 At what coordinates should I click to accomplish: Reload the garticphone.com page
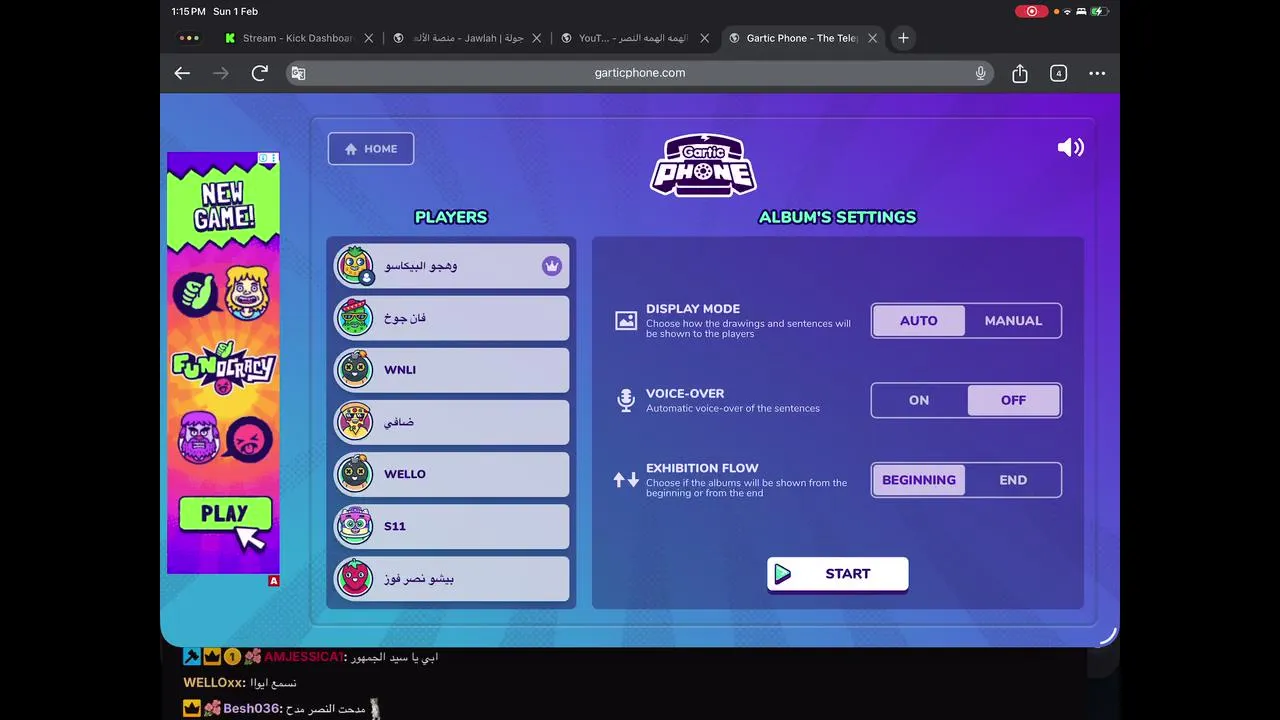pyautogui.click(x=260, y=73)
